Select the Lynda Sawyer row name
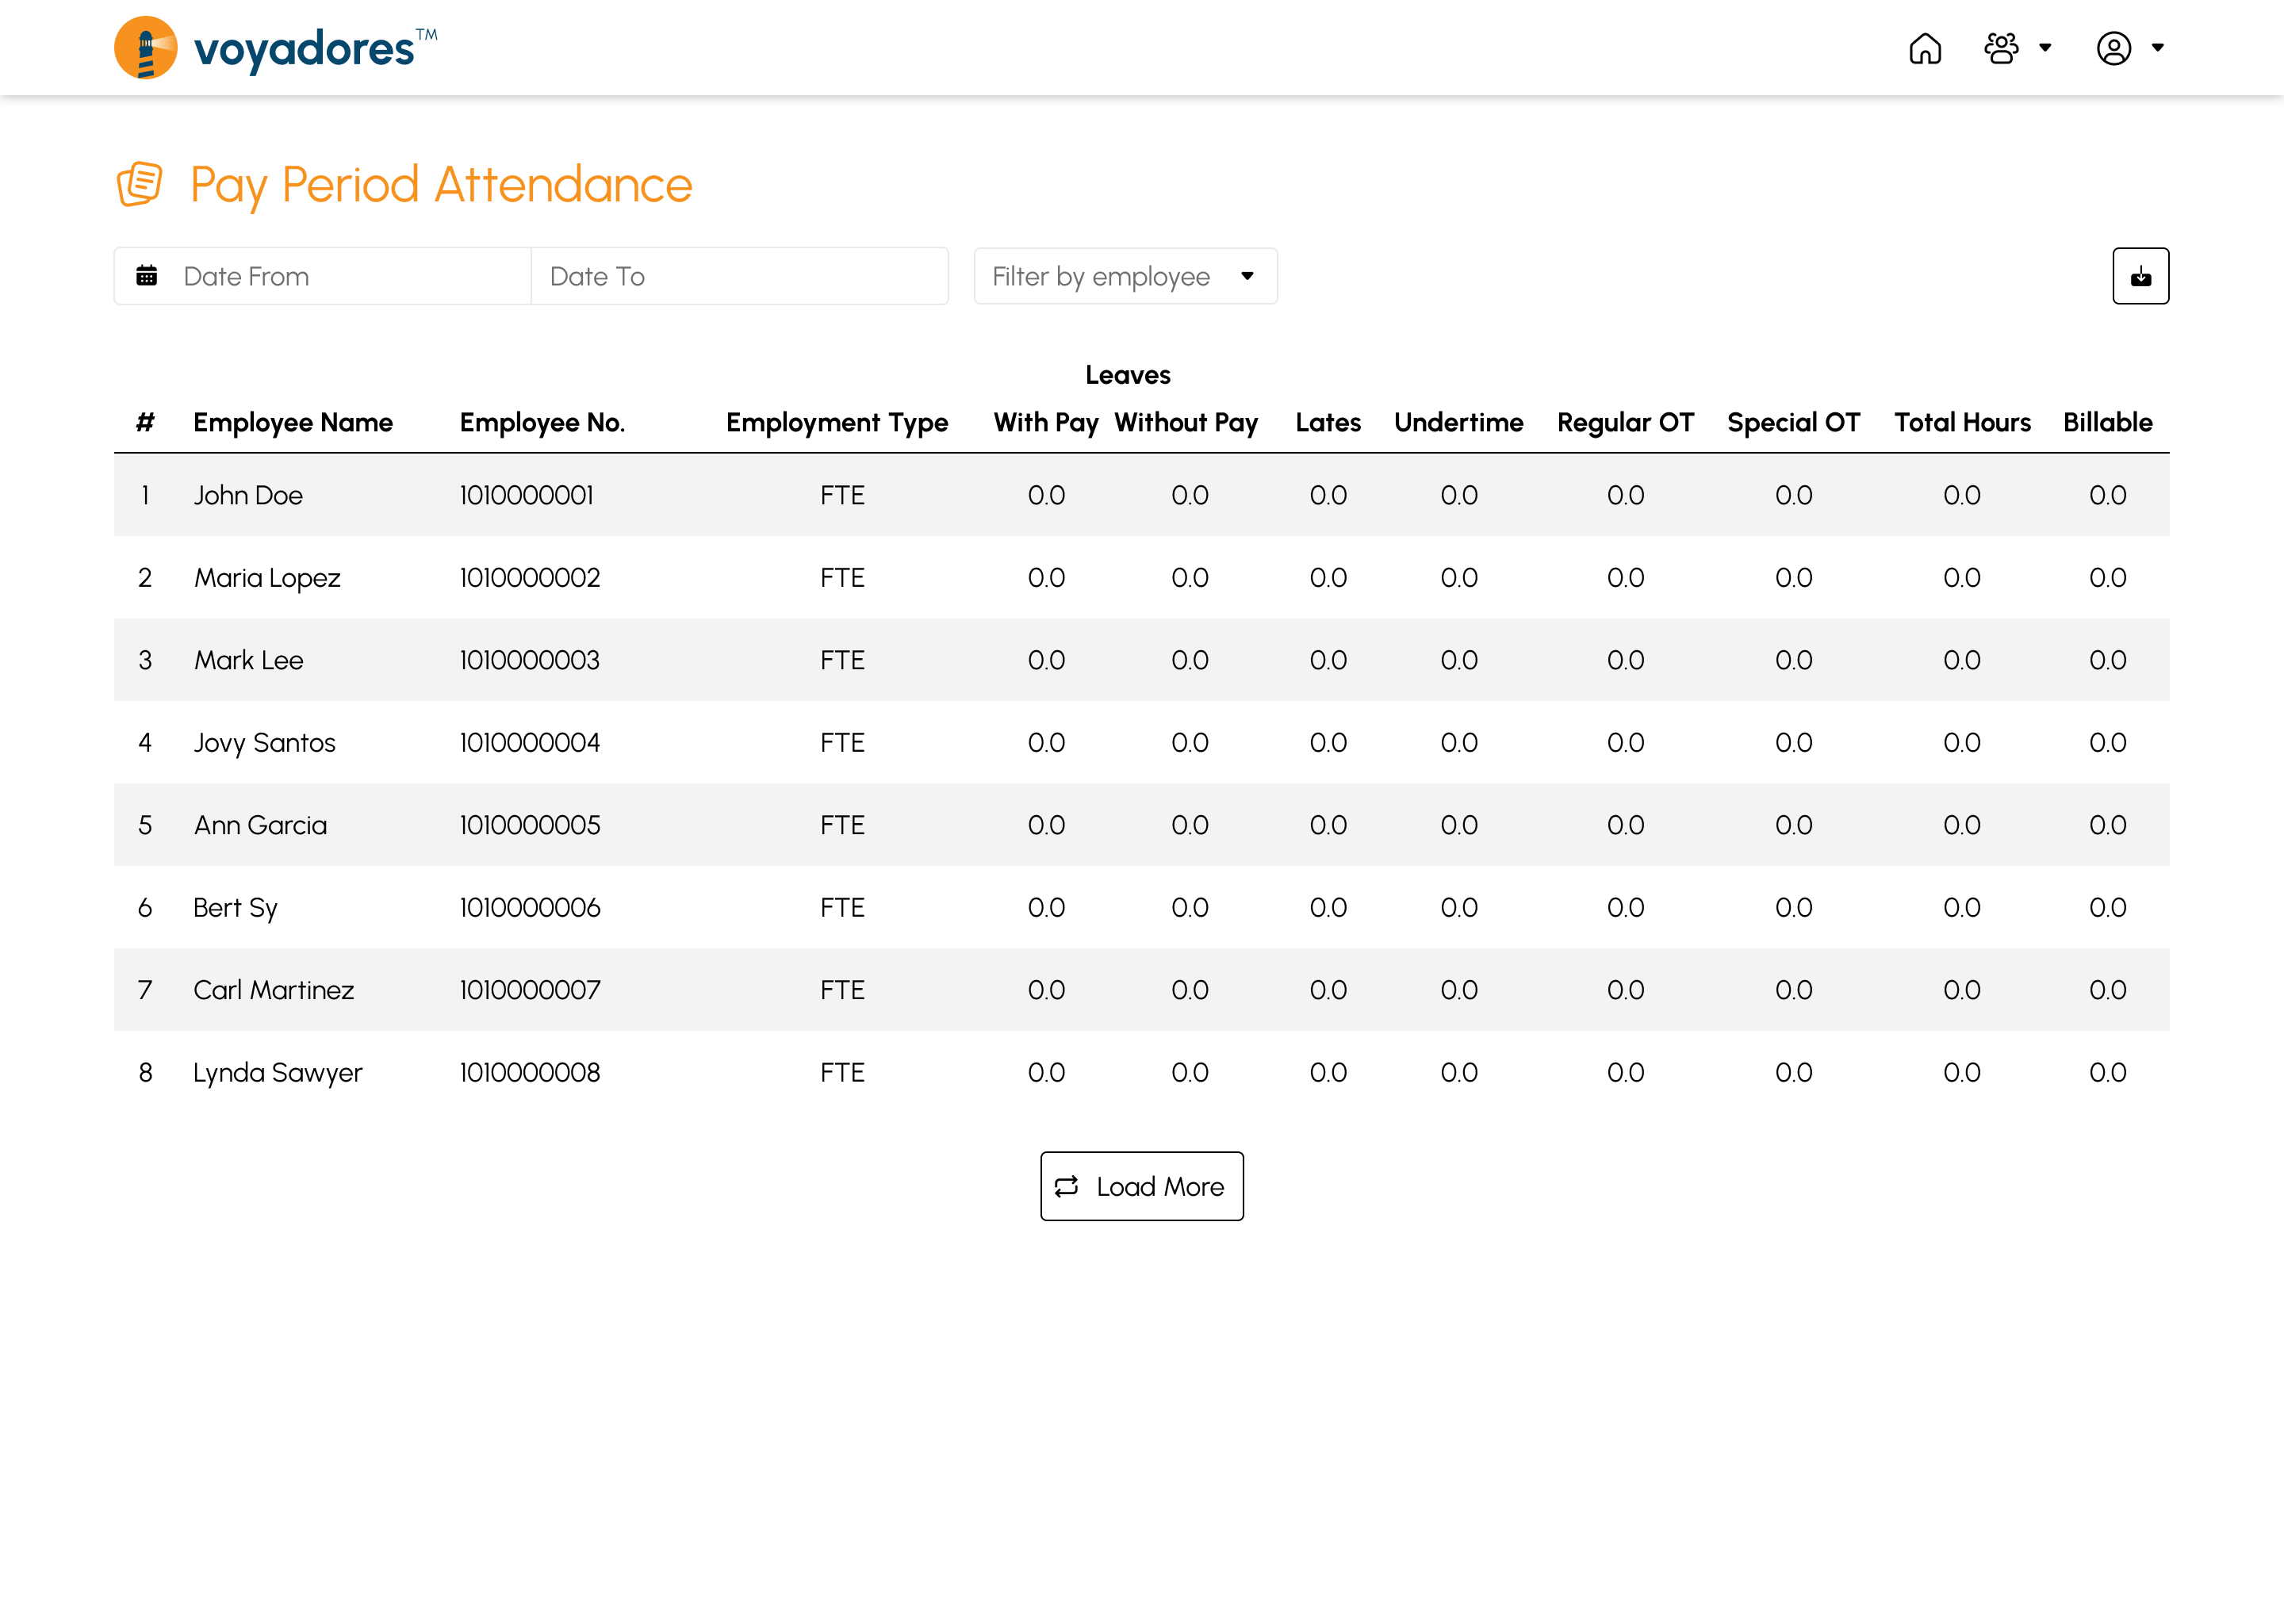Screen dimensions: 2284x1624 pos(277,1073)
